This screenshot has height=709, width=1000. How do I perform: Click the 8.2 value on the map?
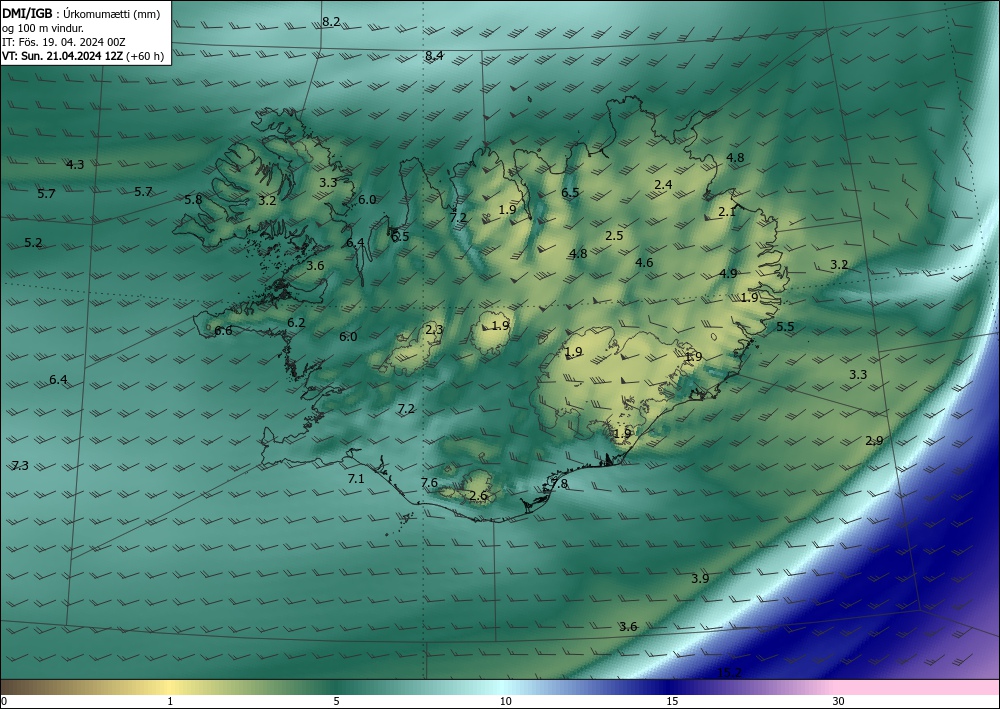tap(331, 22)
